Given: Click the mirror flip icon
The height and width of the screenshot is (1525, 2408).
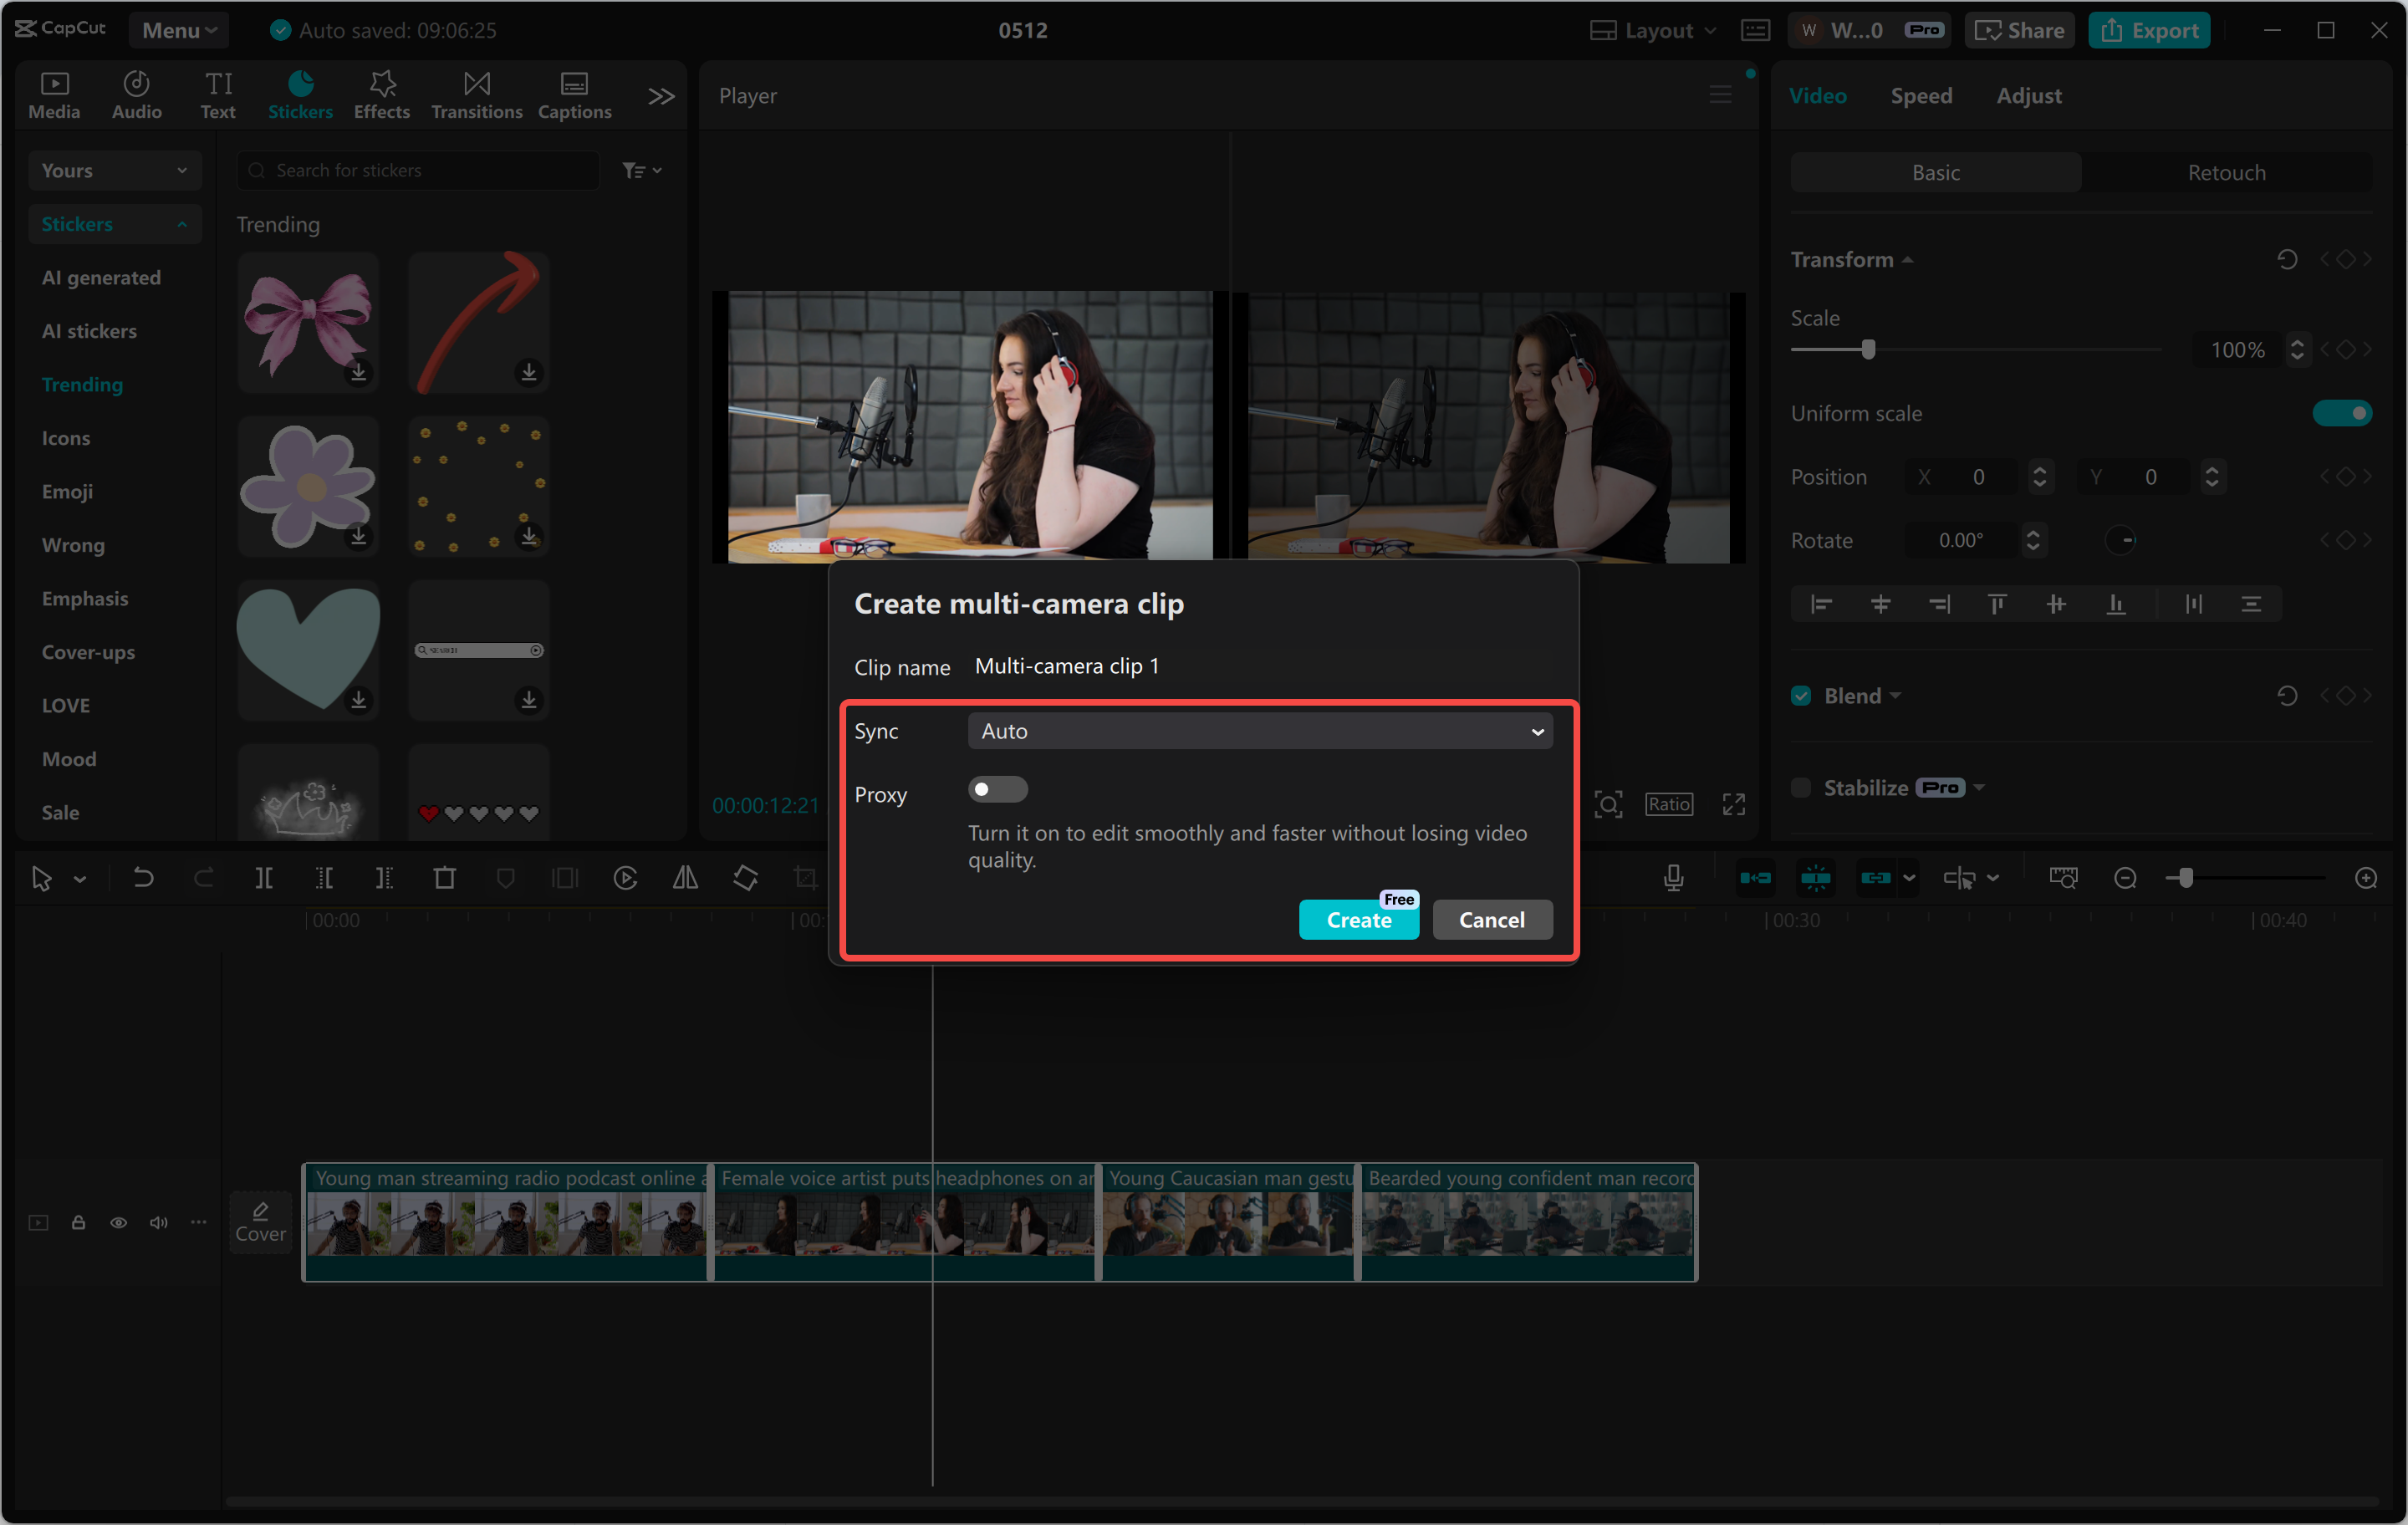Looking at the screenshot, I should click(685, 878).
